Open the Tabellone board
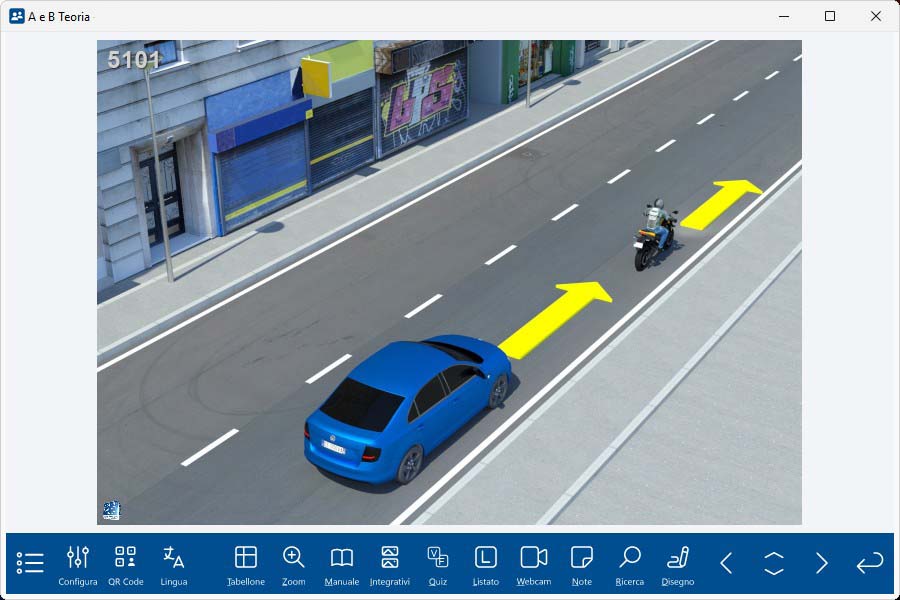 point(245,565)
